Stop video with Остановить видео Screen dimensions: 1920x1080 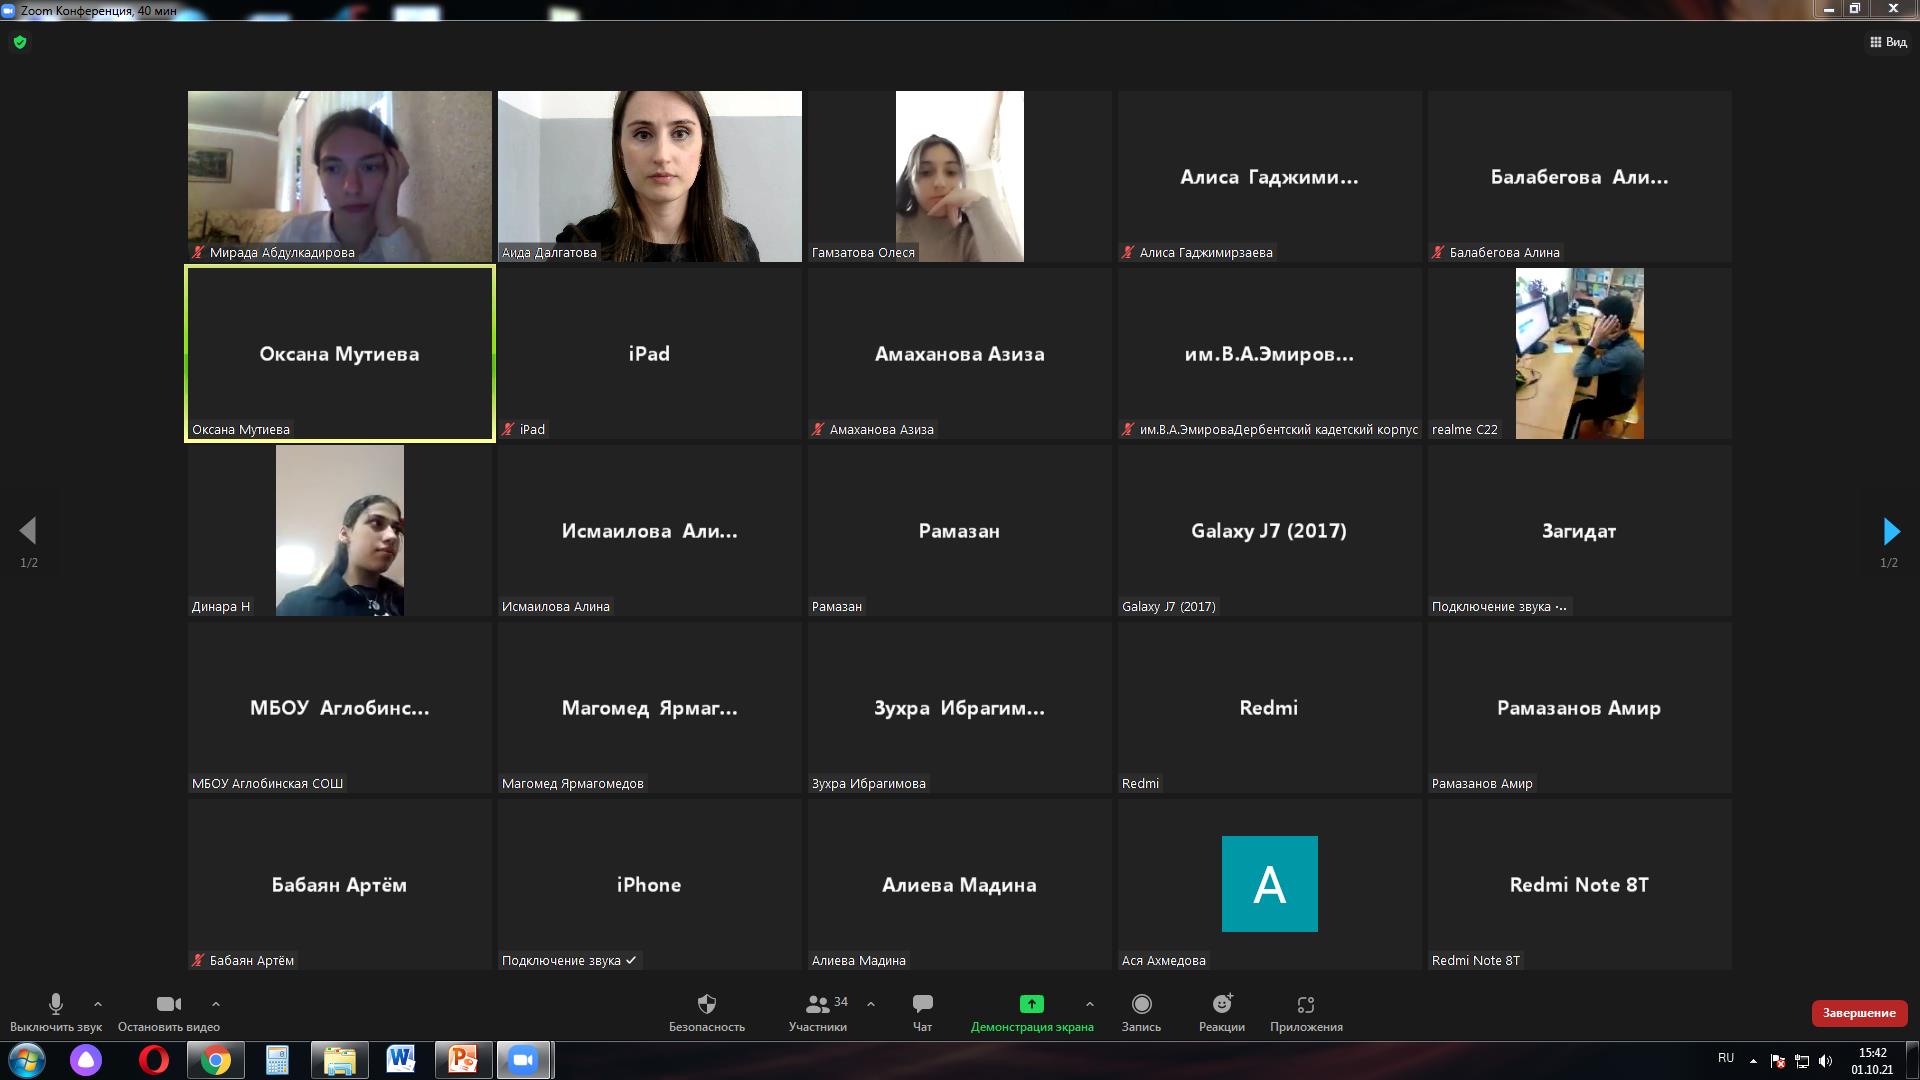click(x=168, y=1004)
